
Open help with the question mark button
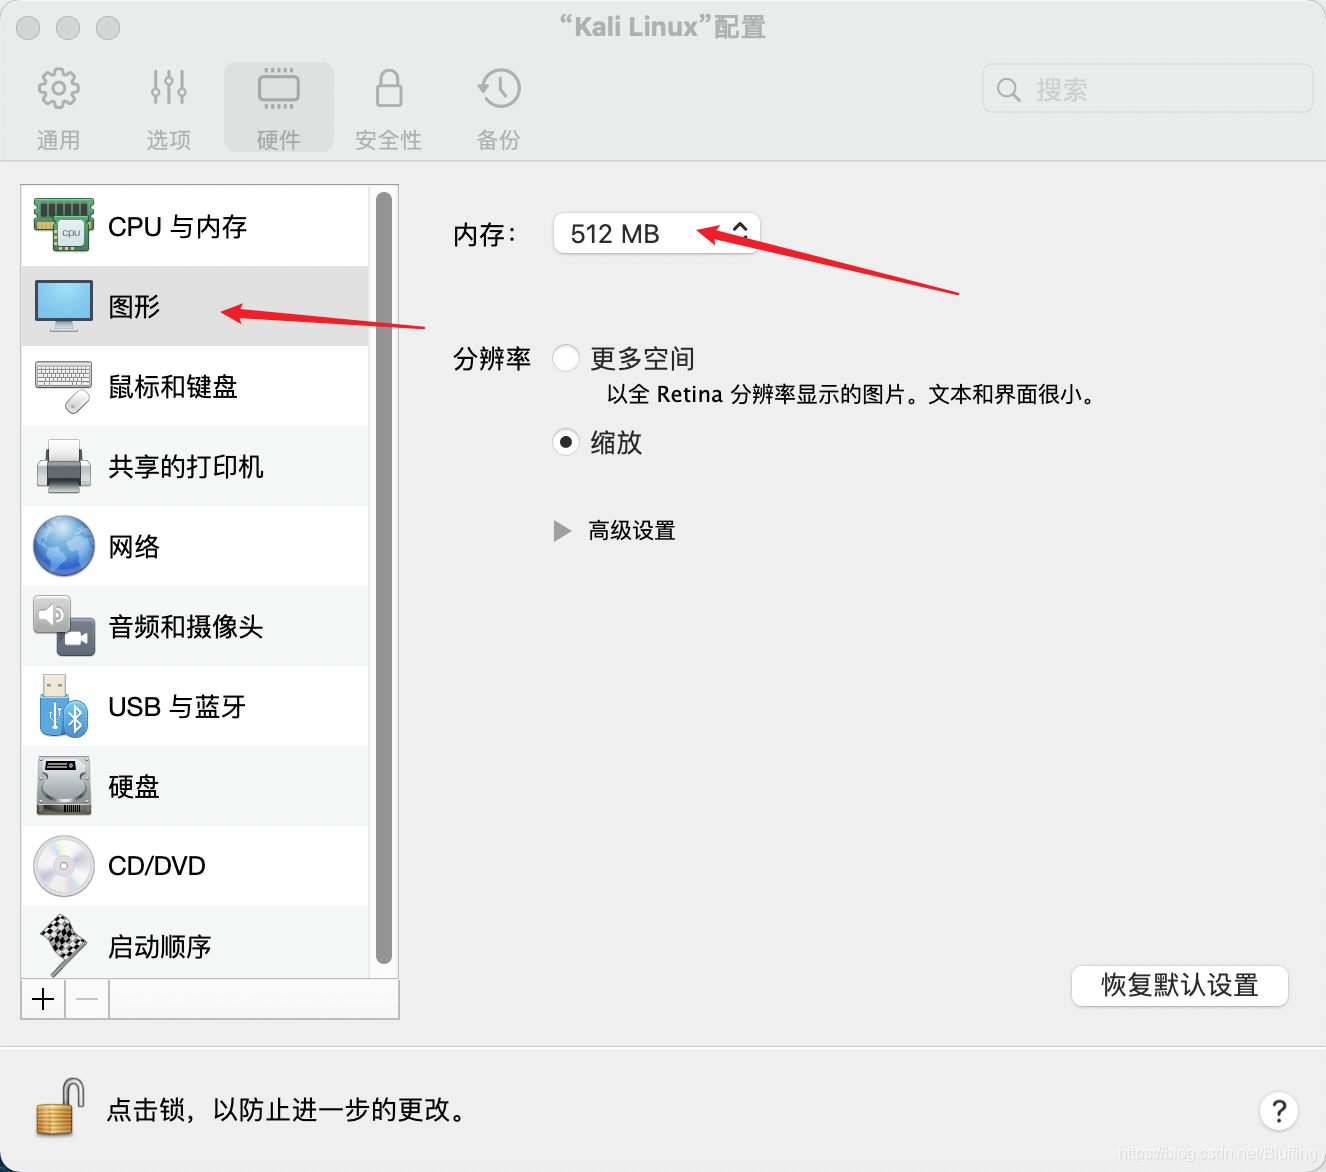1278,1111
